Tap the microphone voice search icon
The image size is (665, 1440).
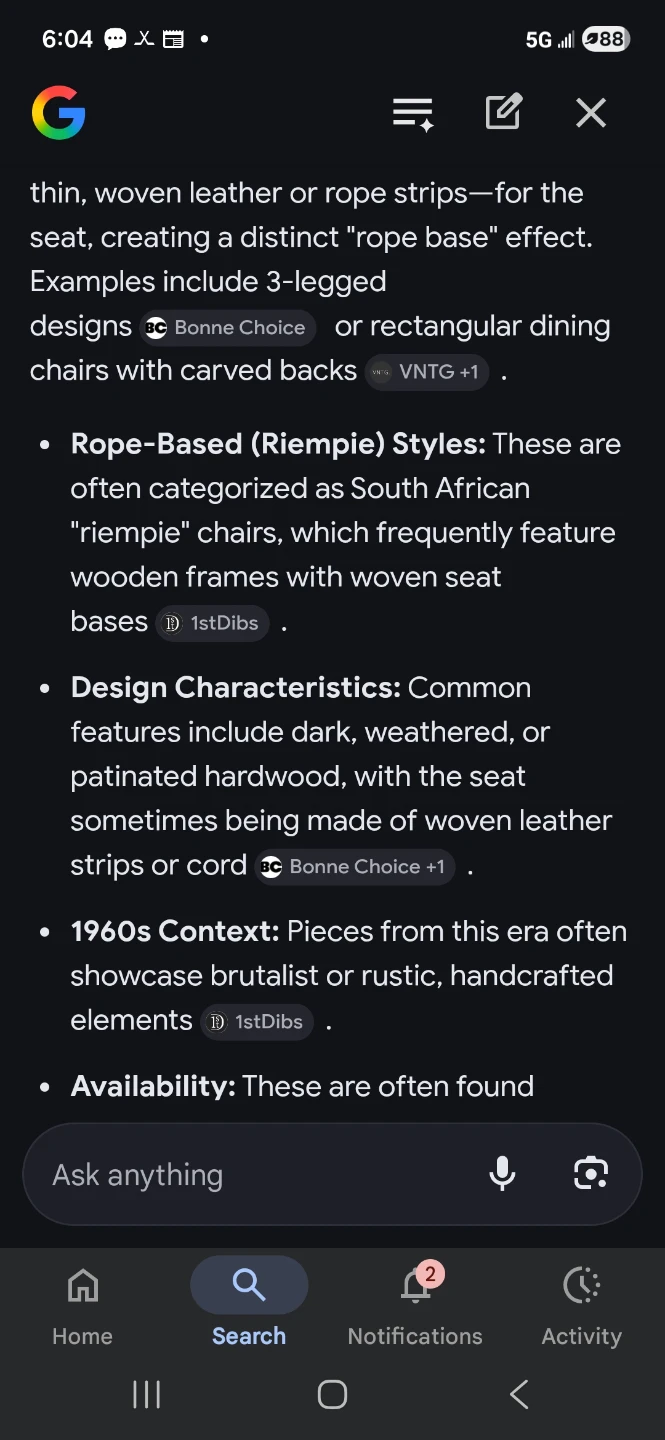click(x=502, y=1173)
